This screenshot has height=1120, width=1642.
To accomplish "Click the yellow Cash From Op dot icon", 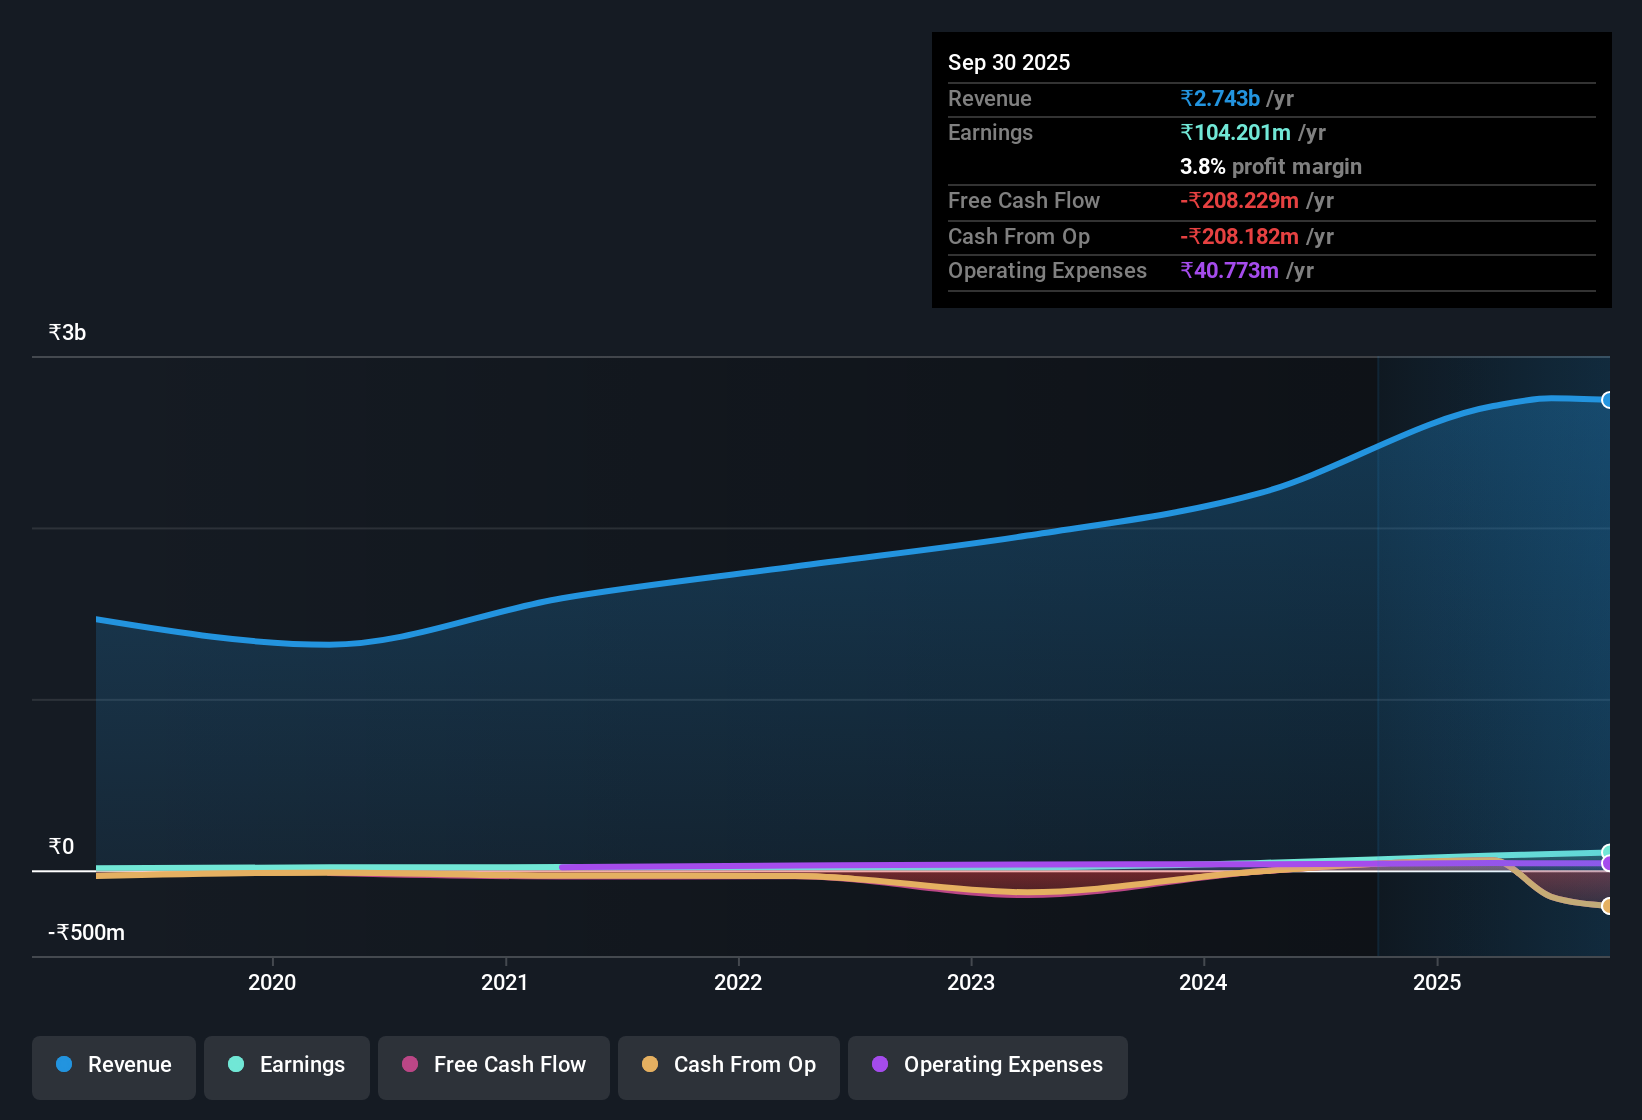I will (650, 1065).
